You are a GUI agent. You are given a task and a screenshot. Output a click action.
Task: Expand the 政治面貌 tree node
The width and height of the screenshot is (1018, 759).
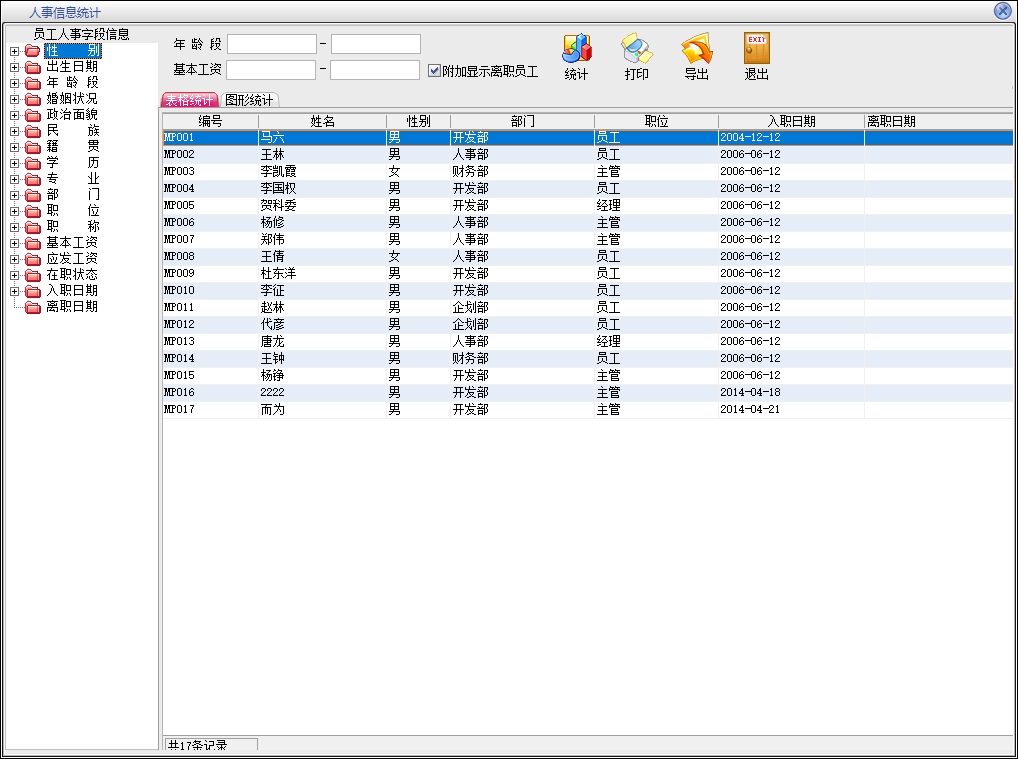pos(14,115)
